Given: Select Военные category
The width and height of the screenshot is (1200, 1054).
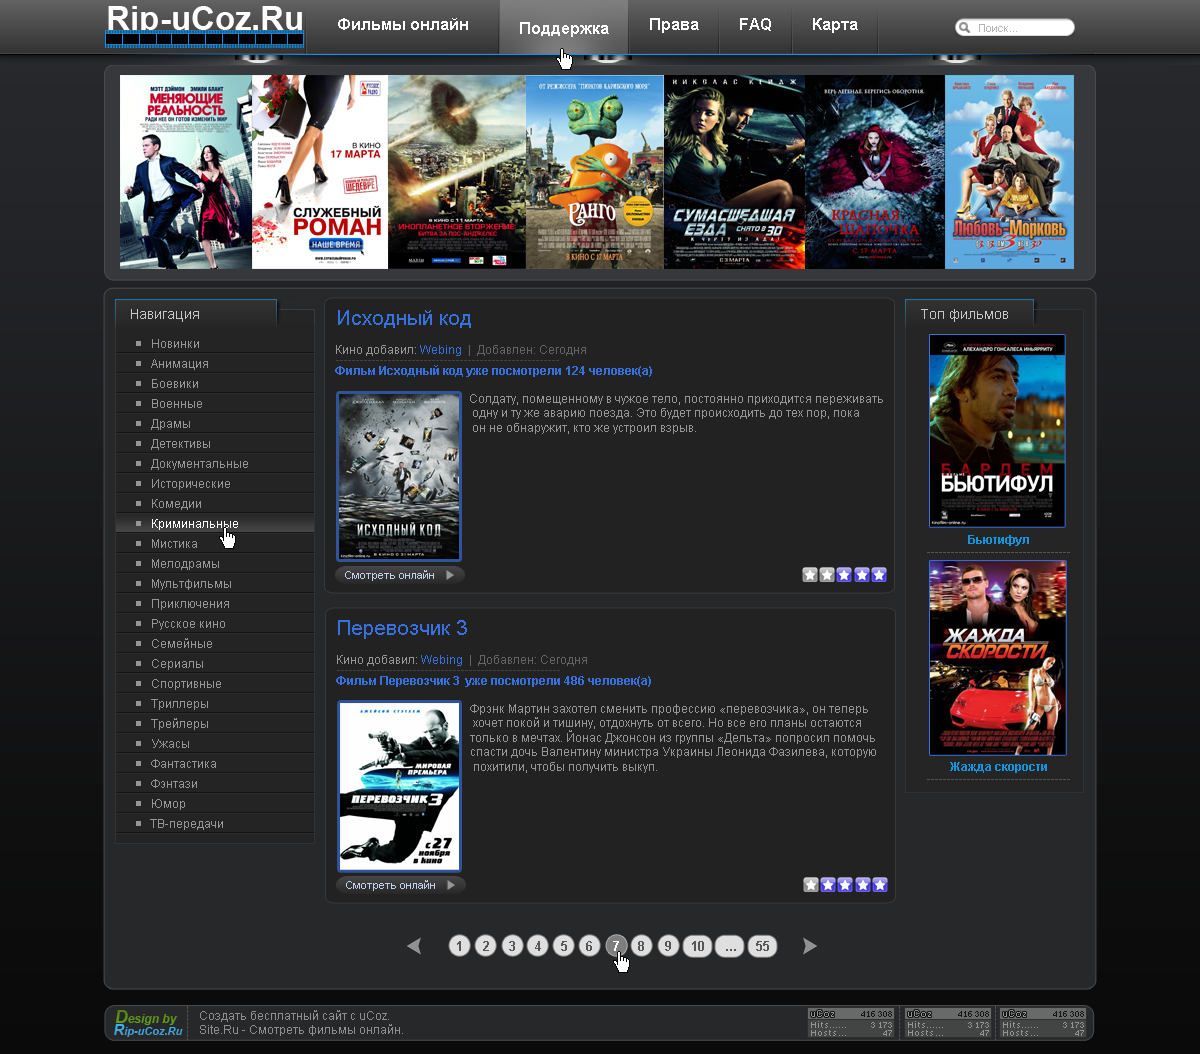Looking at the screenshot, I should click(x=215, y=404).
